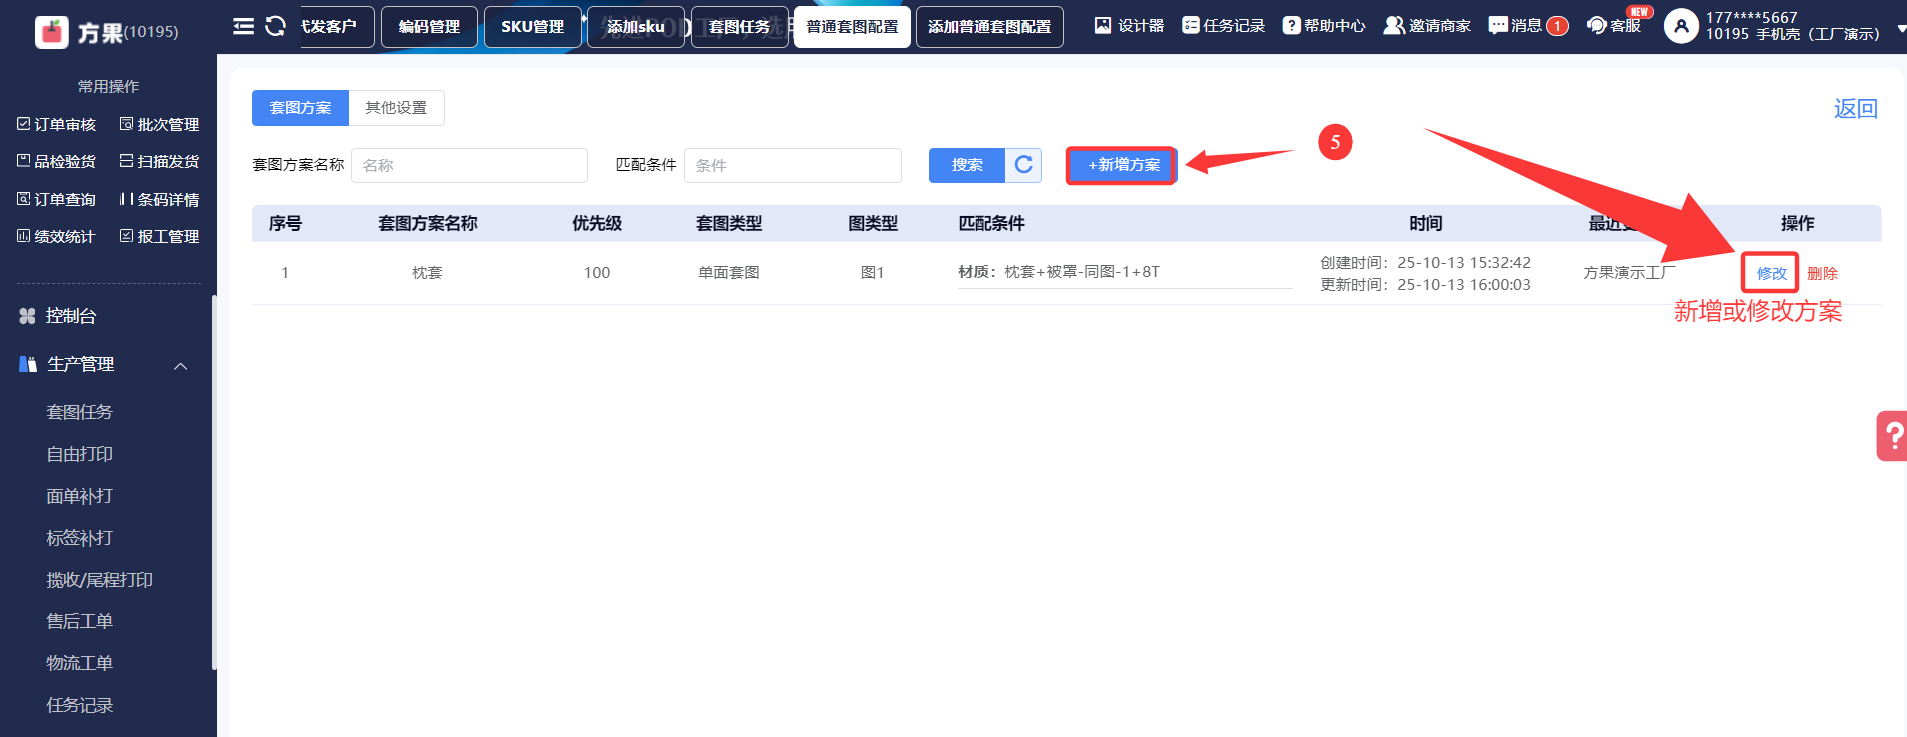Open 消息 chat bubble icon
This screenshot has height=737, width=1907.
pos(1497,25)
